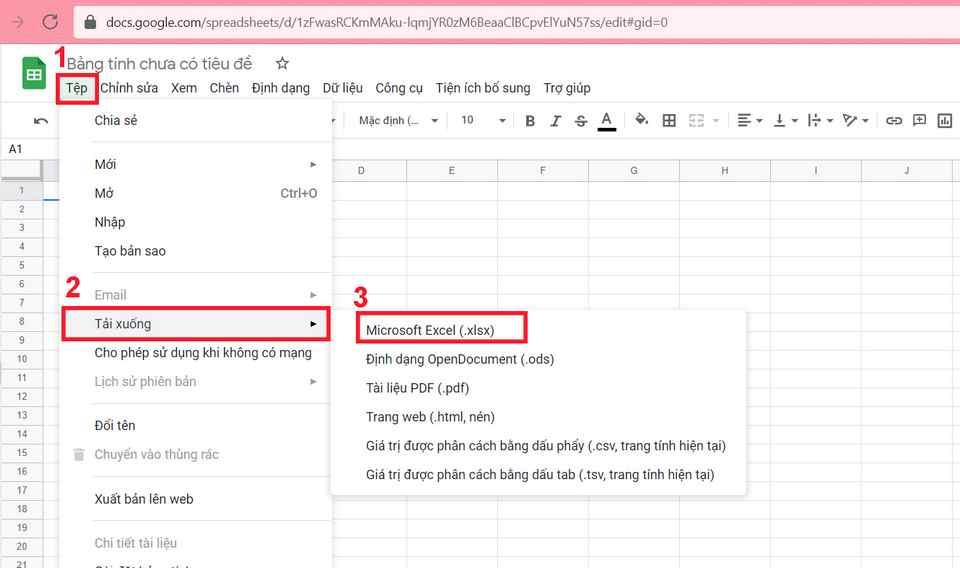Click the undo arrow icon
Screen dimensions: 960x568
pyautogui.click(x=41, y=121)
